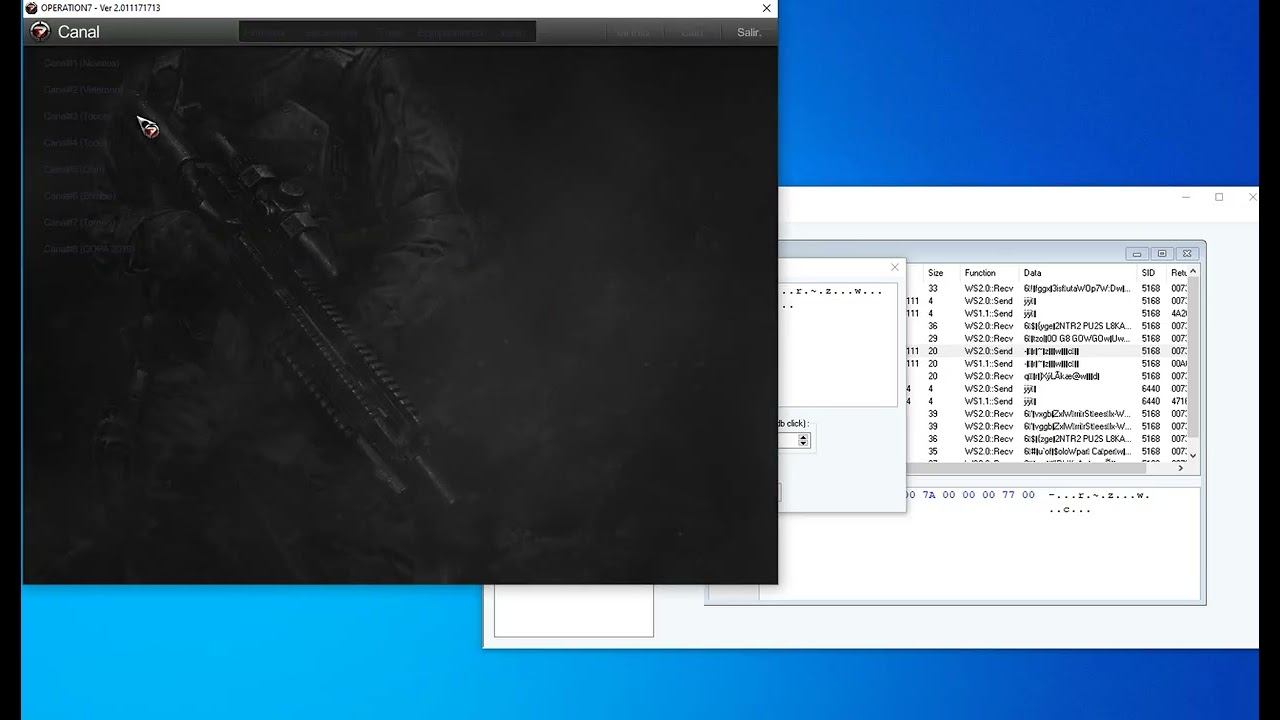This screenshot has width=1280, height=720.
Task: Click packet list vertical scrollbar up arrow
Action: click(x=1193, y=272)
